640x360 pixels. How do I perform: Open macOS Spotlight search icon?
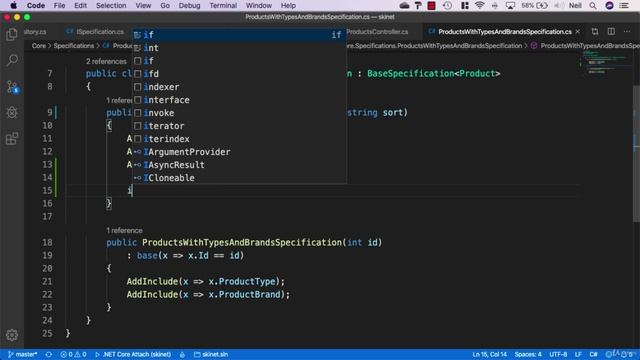point(593,5)
